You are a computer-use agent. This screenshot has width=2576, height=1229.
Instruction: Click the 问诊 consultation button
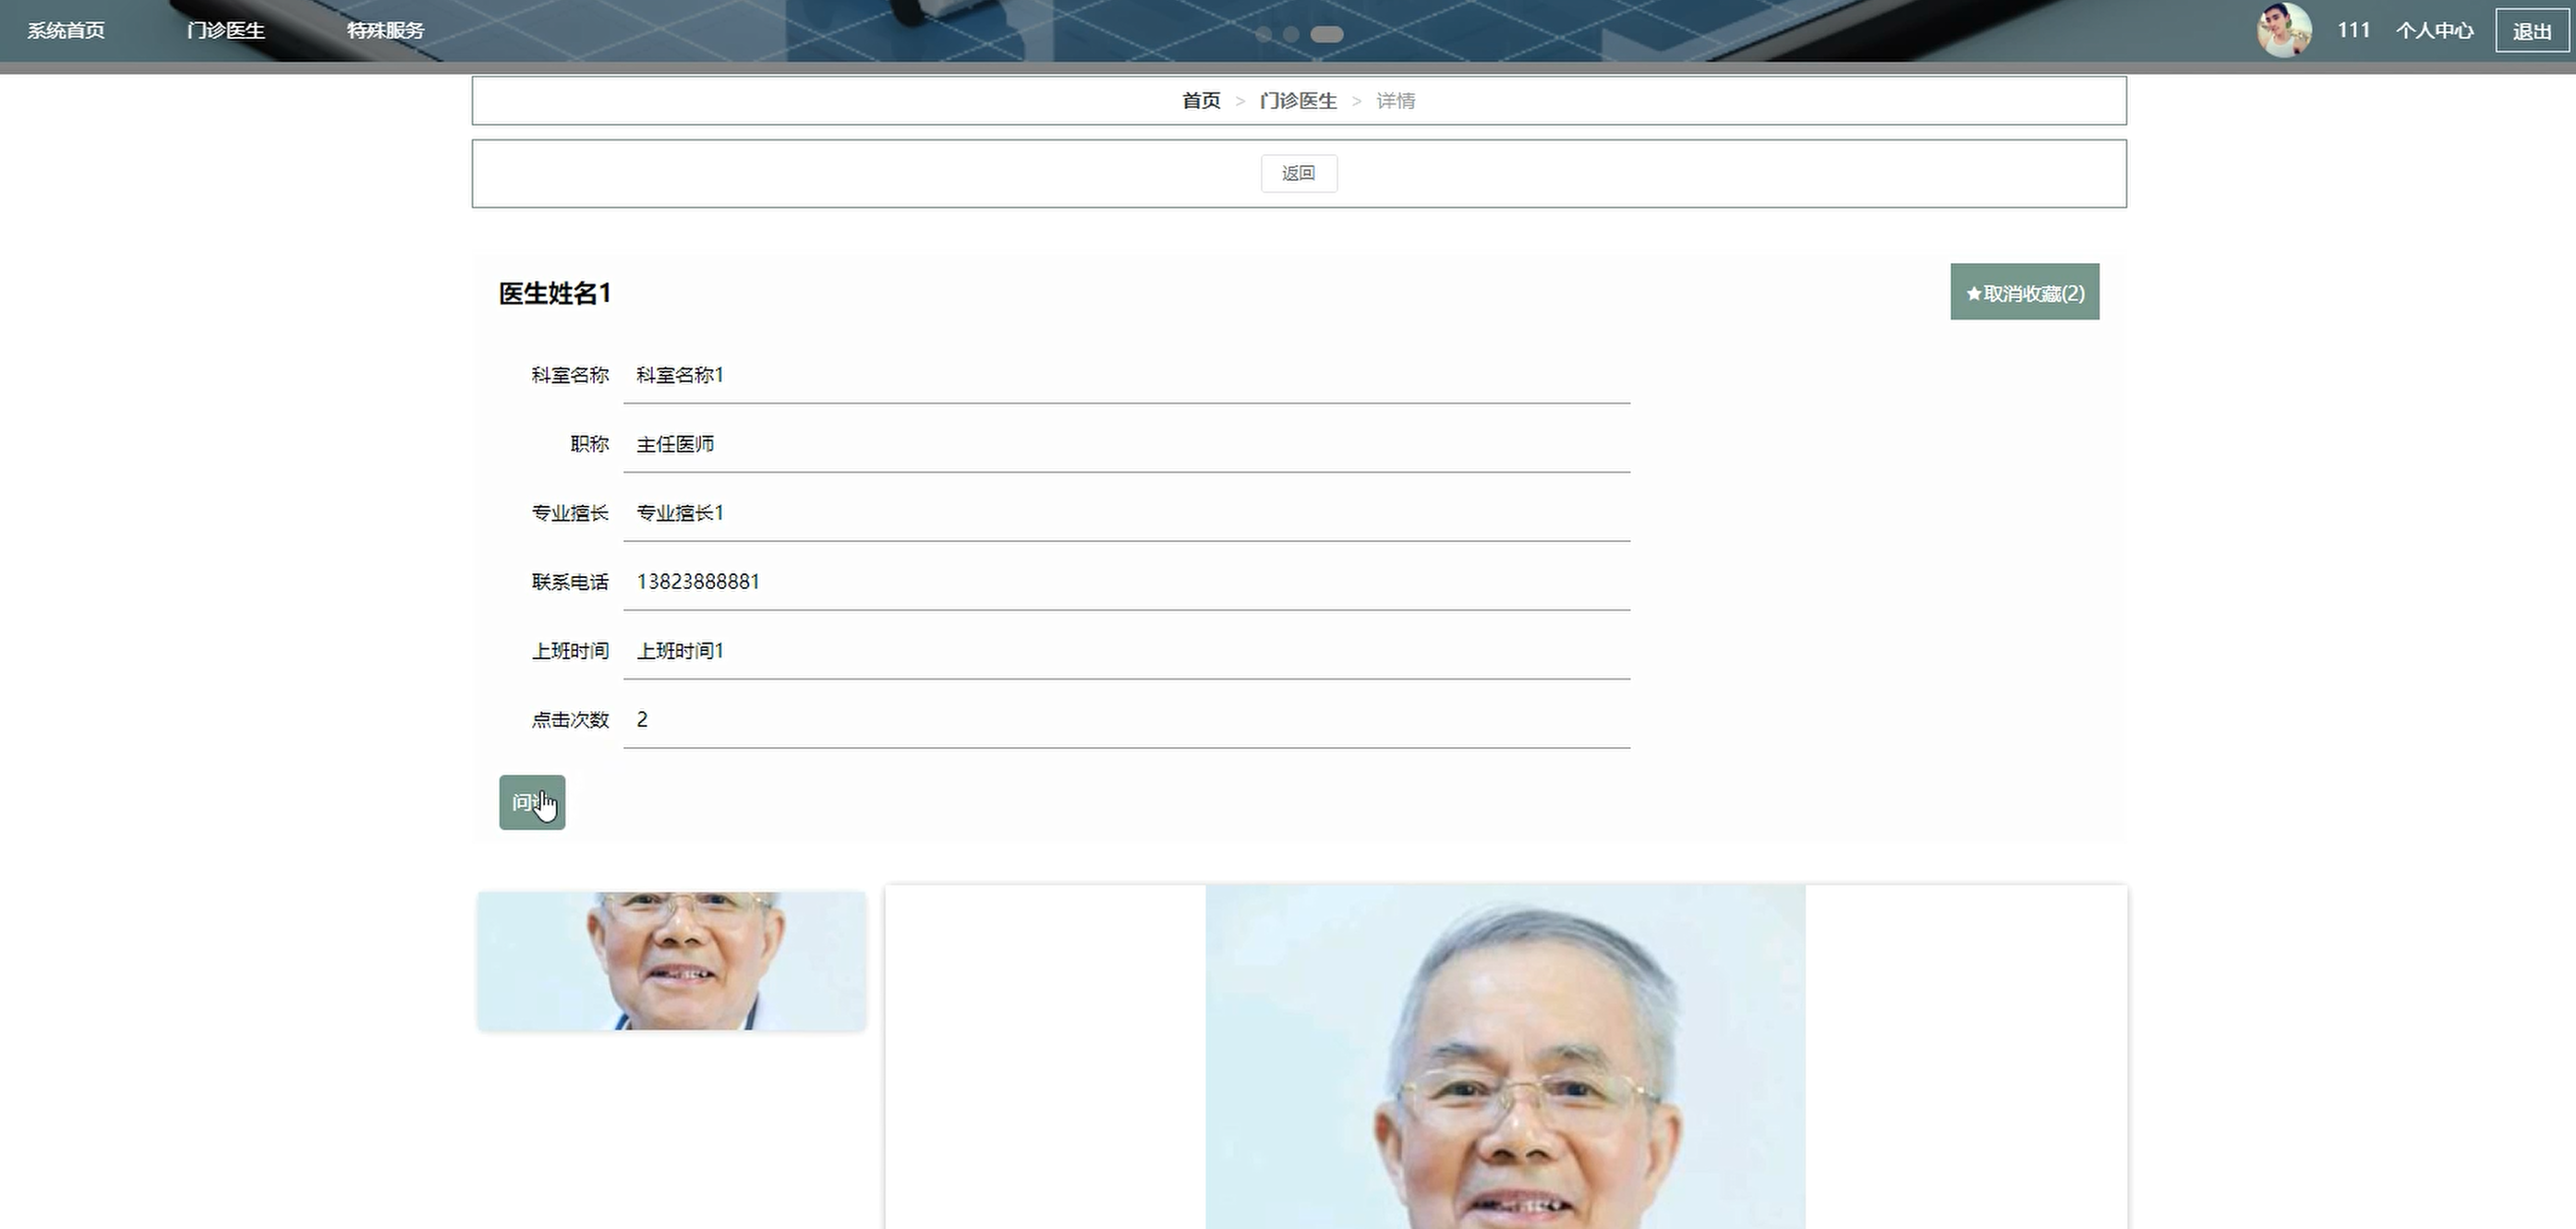(x=532, y=802)
